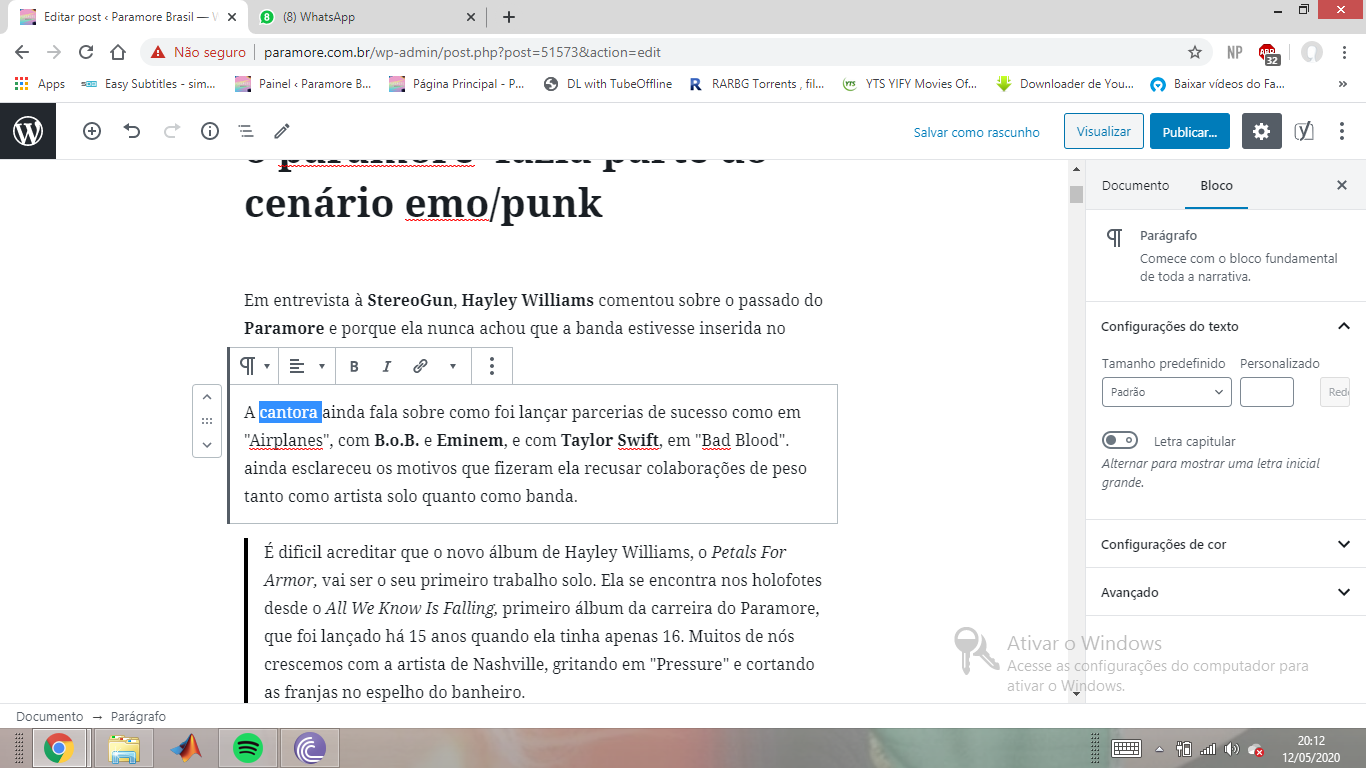Screen dimensions: 1366x768
Task: Open Painel Paramore bookmark
Action: tap(303, 84)
